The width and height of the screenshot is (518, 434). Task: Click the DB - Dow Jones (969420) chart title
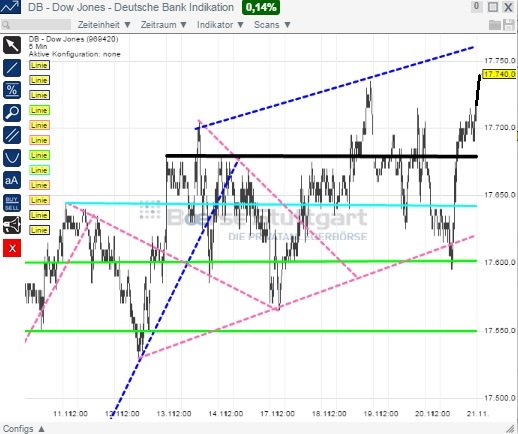pos(73,39)
